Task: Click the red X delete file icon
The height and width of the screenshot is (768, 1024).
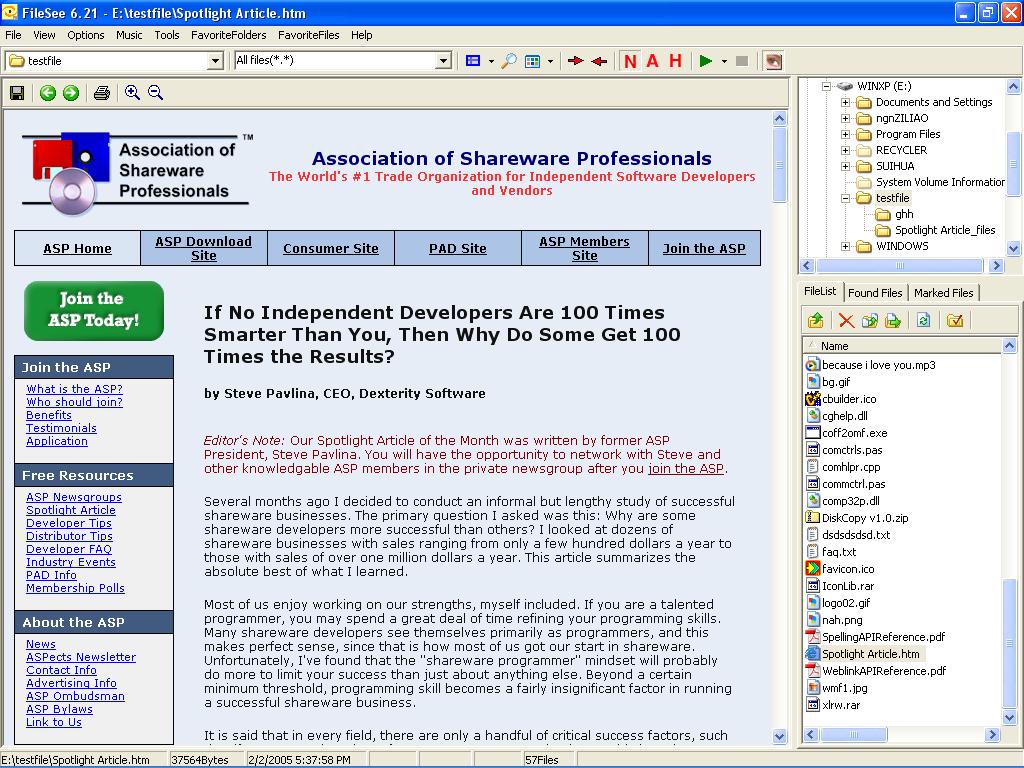Action: (846, 320)
